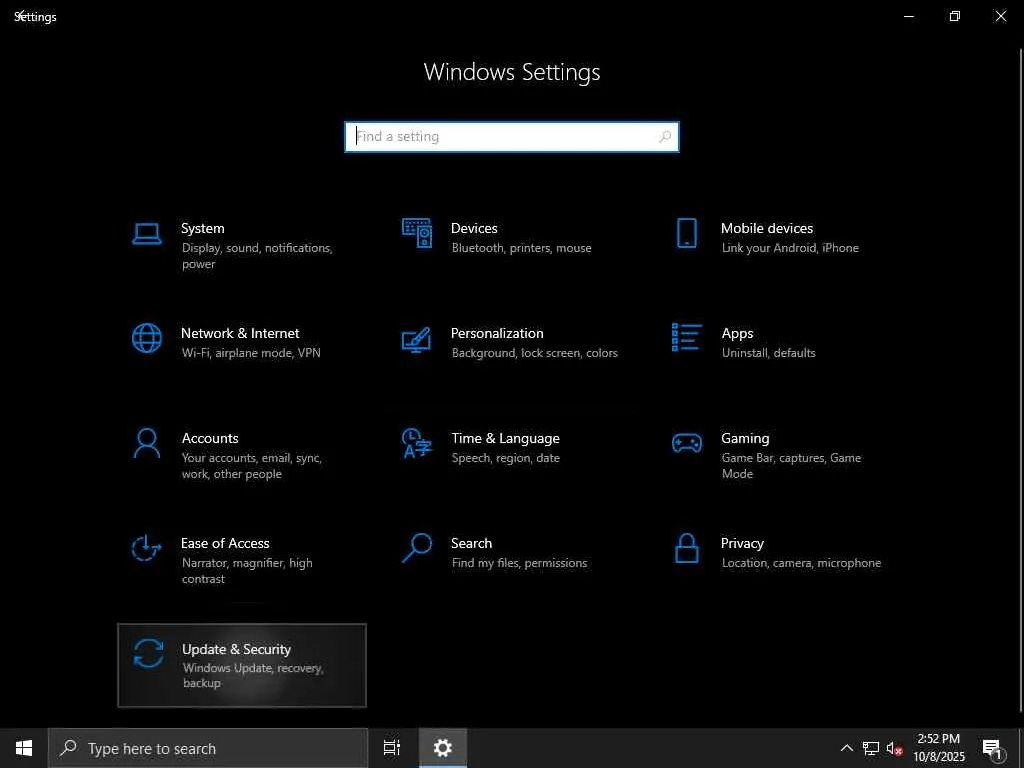Click 'Windows Update, recovery, backup' description
This screenshot has height=768, width=1024.
(x=253, y=675)
